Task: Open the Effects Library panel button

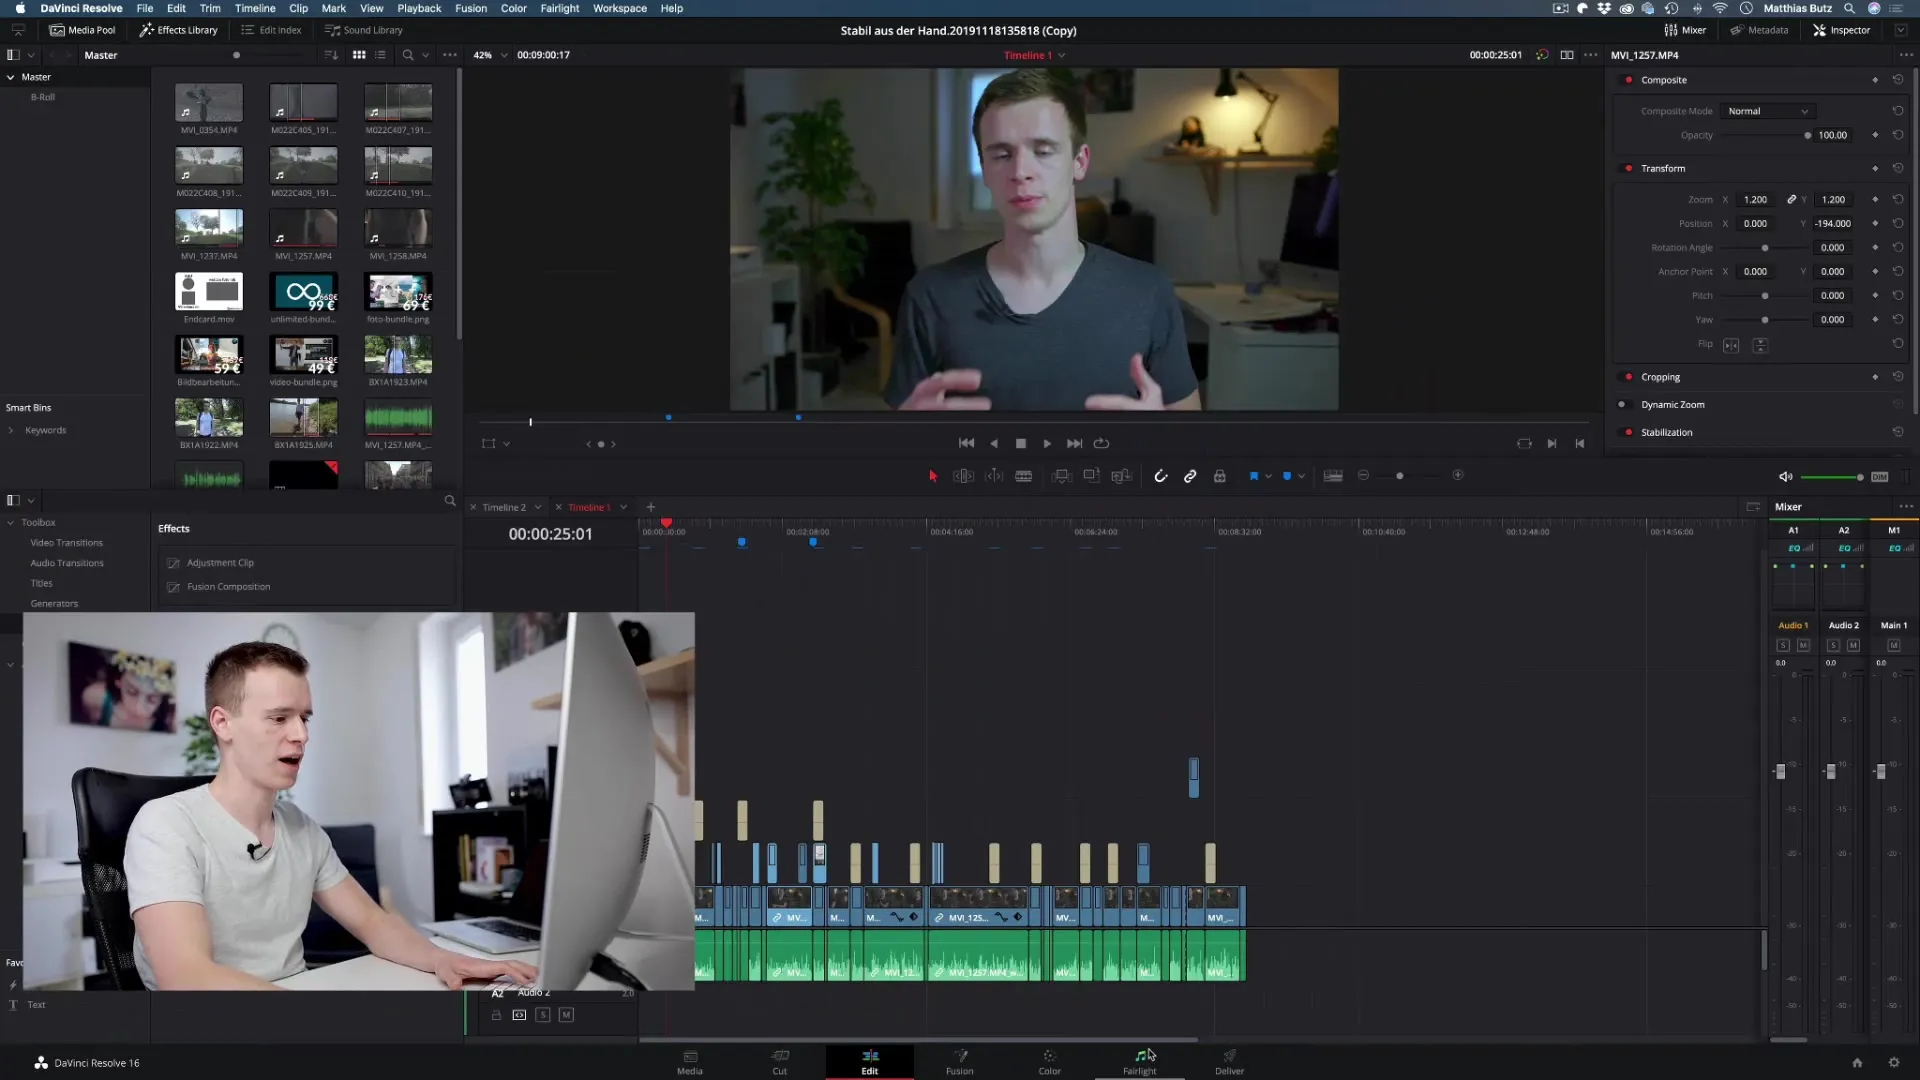Action: point(178,30)
